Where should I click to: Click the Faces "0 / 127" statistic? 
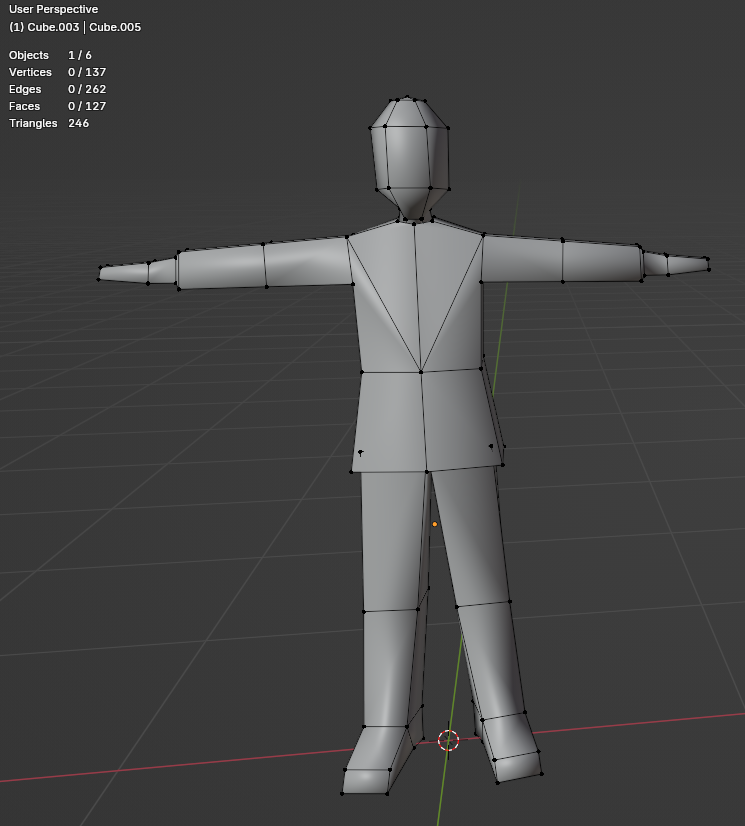[x=87, y=106]
